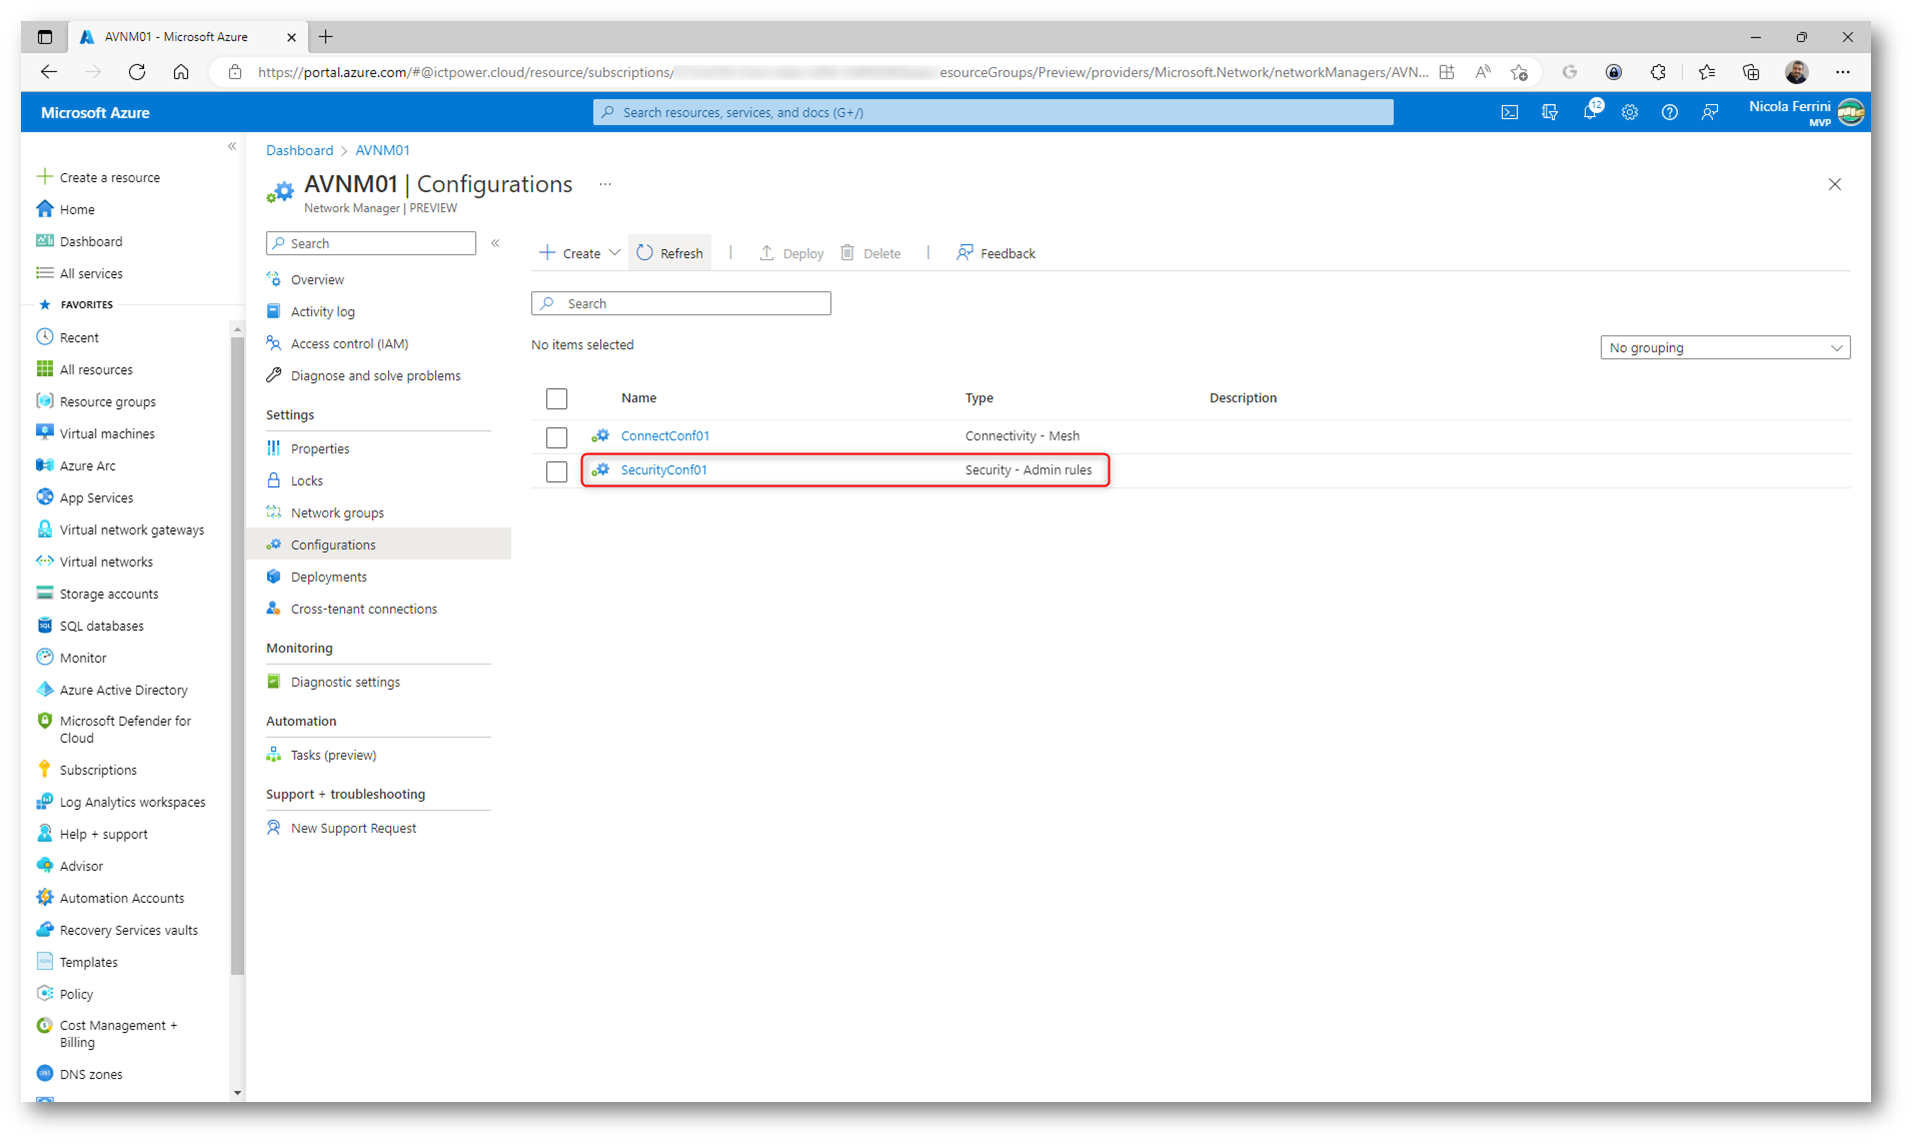The image size is (1913, 1144).
Task: Open the notifications bell icon
Action: (1589, 113)
